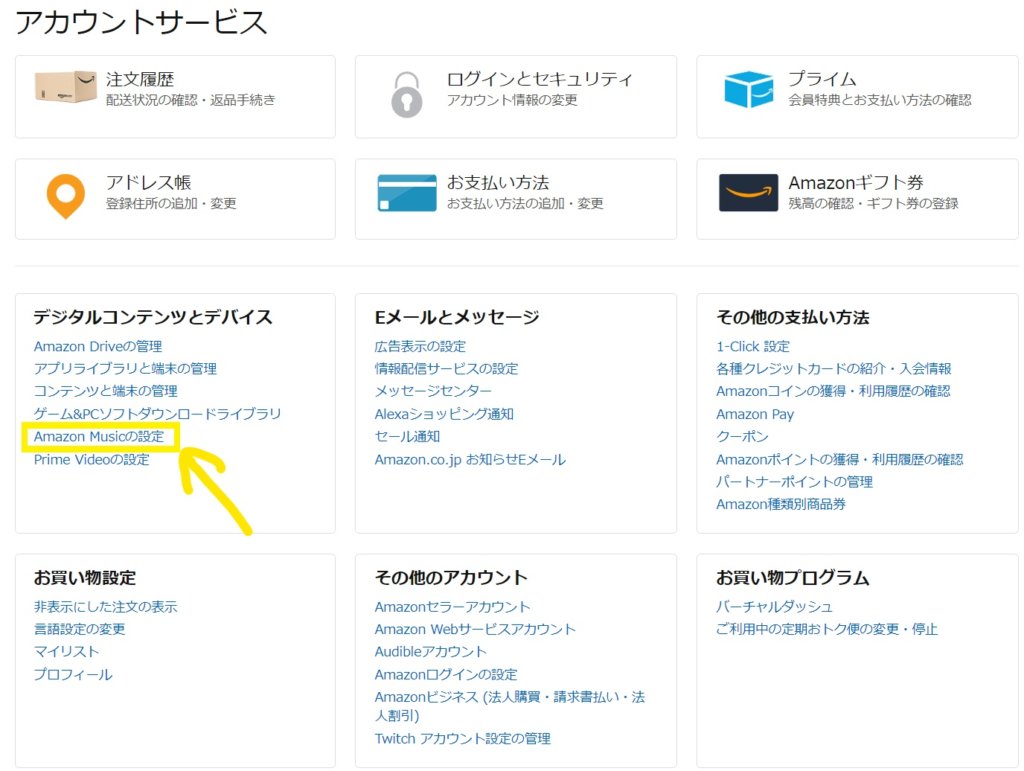
Task: Open the アドレス帳 card title
Action: [149, 183]
